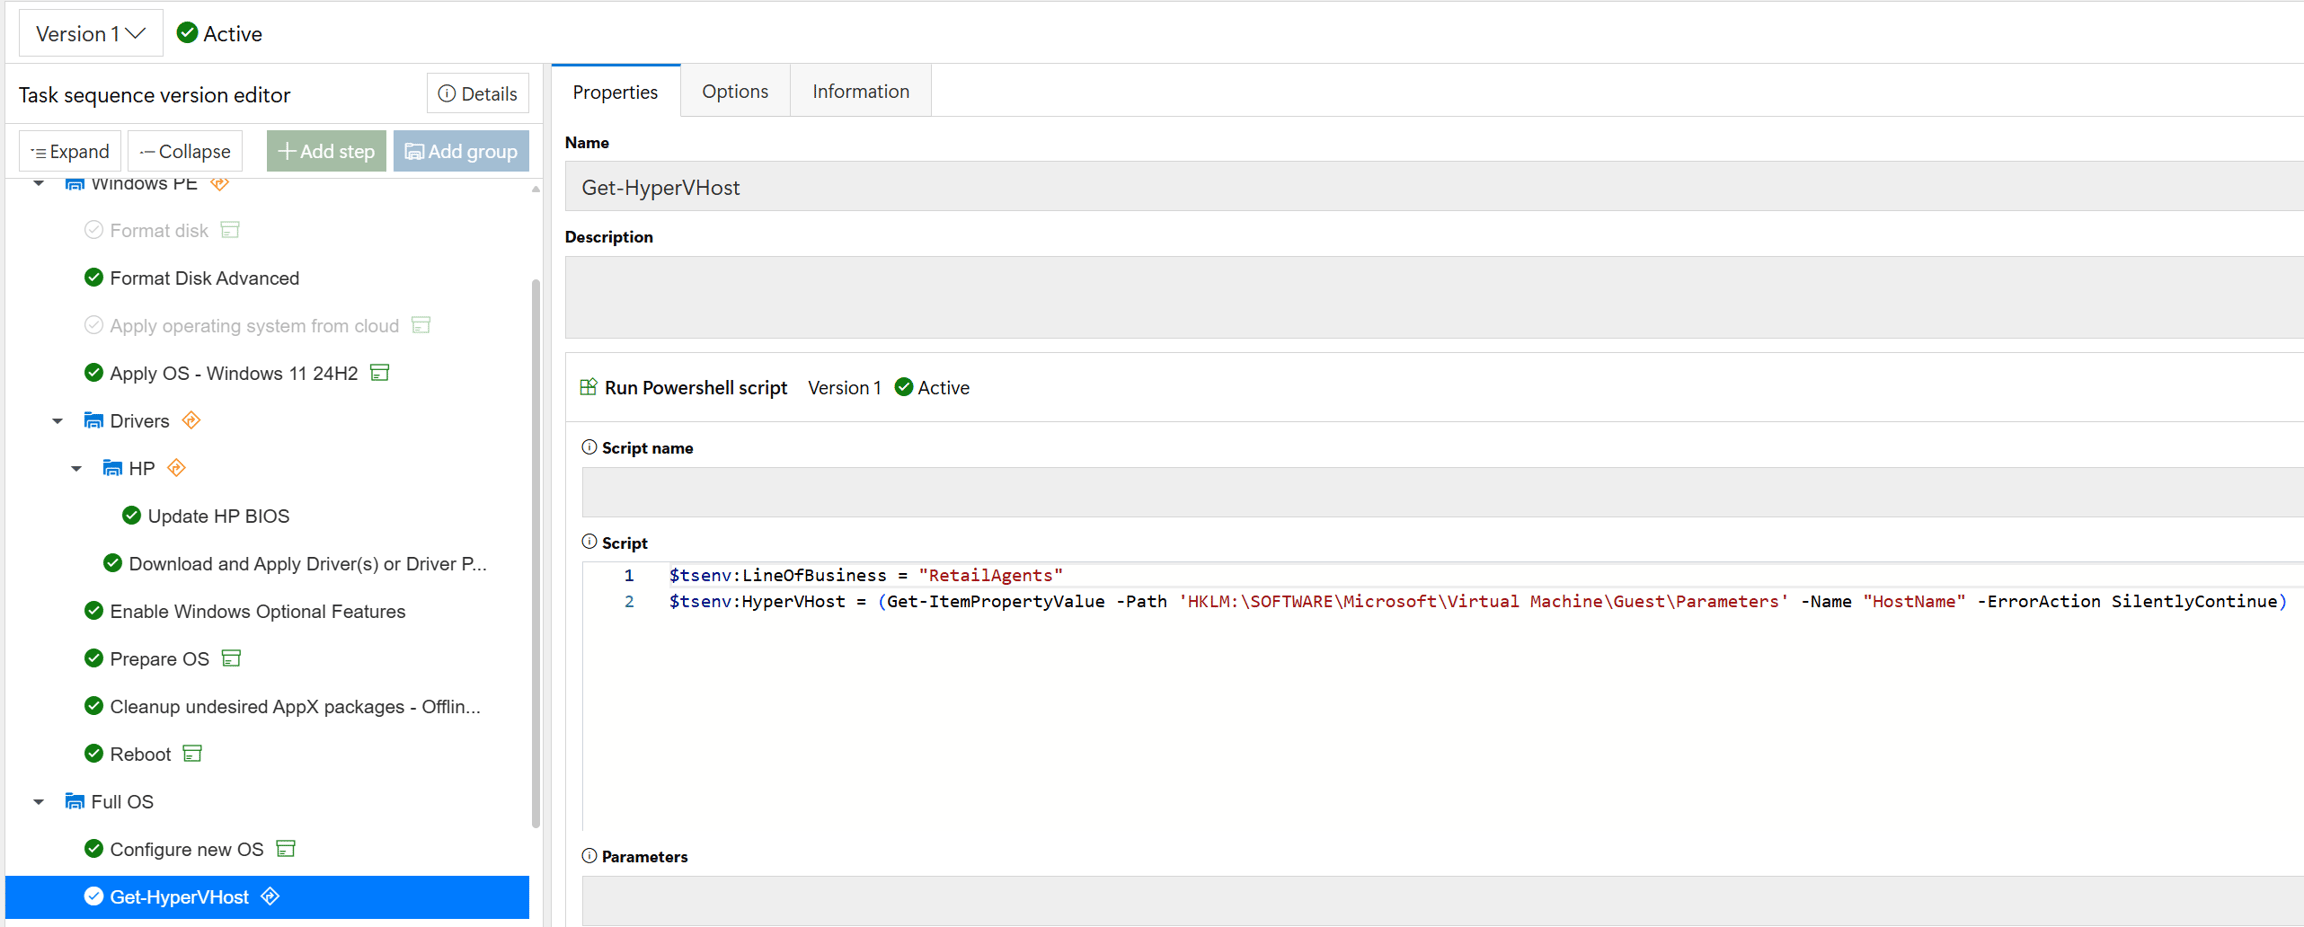
Task: Switch to the Properties tab
Action: [x=616, y=92]
